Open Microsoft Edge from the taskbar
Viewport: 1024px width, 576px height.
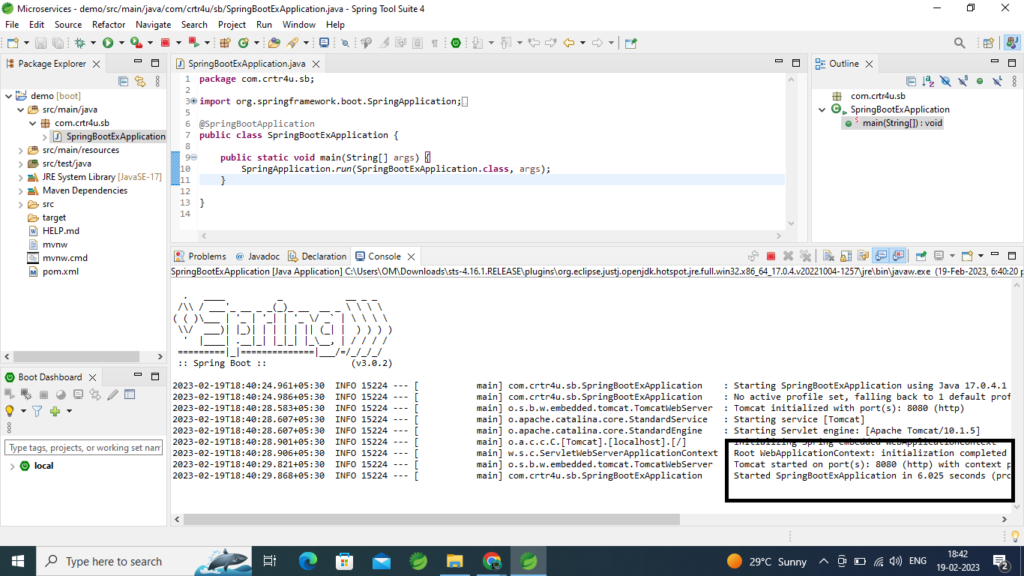pyautogui.click(x=308, y=561)
